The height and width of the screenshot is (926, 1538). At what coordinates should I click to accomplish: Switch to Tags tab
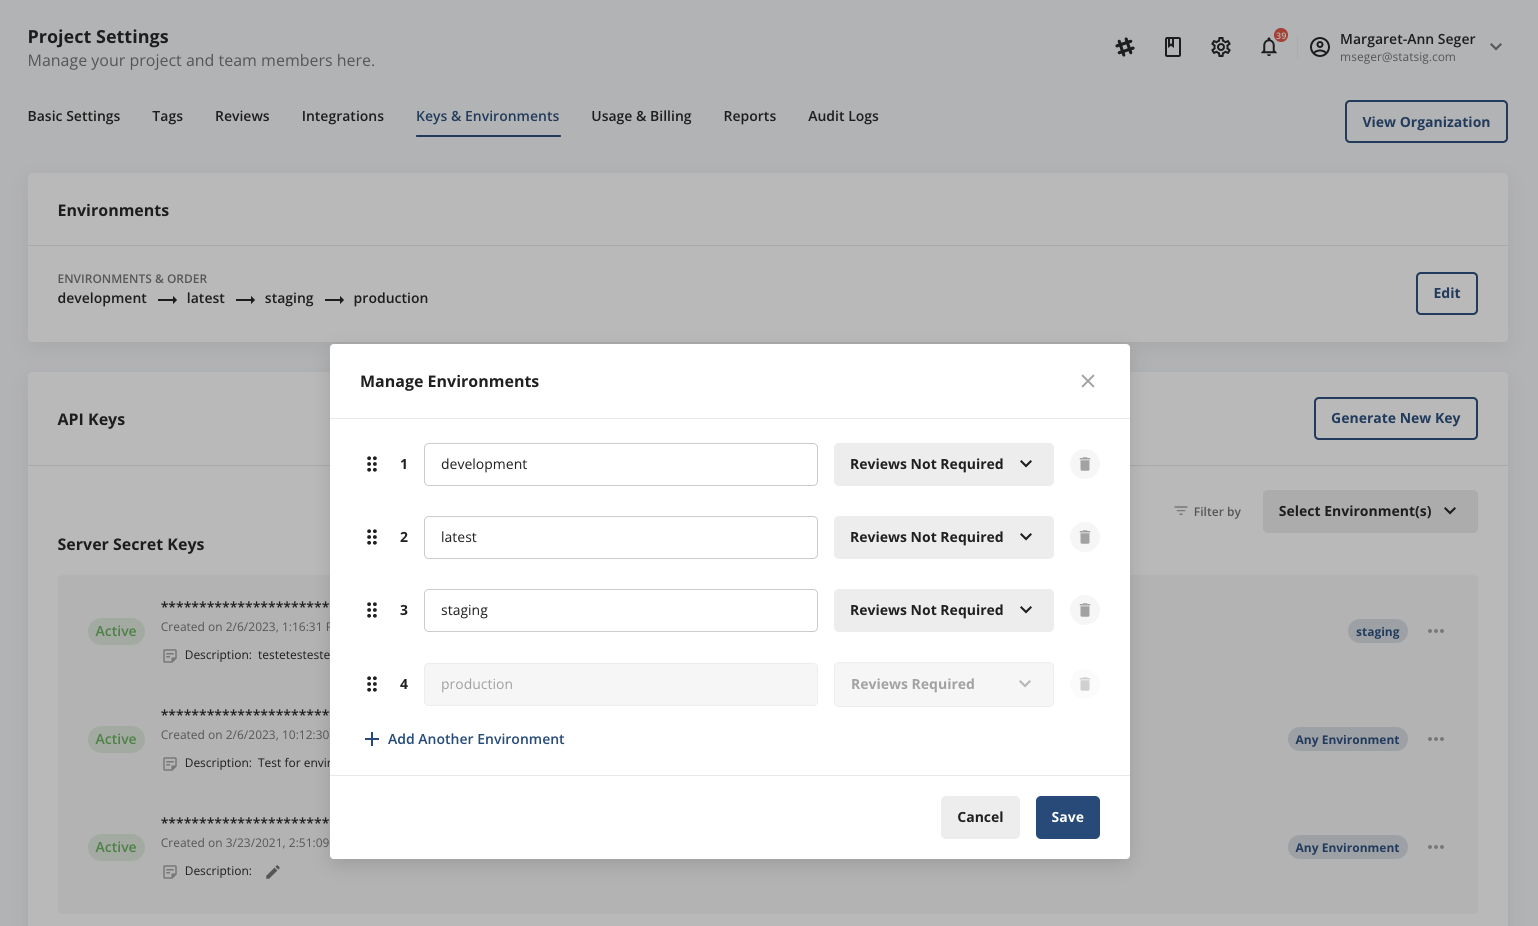pos(167,116)
